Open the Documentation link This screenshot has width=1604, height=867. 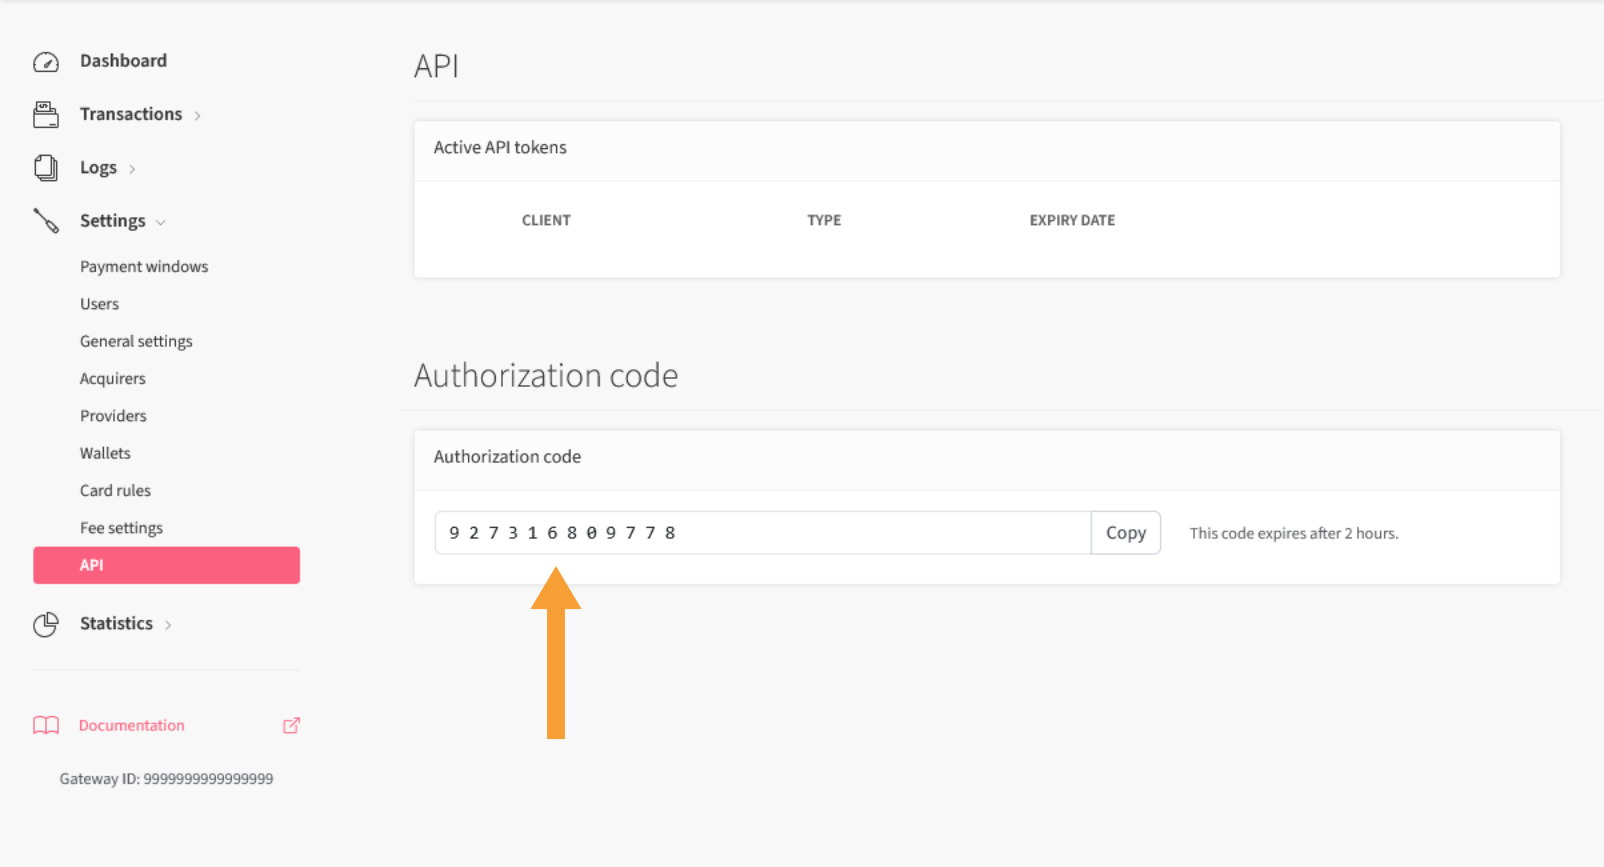pyautogui.click(x=132, y=726)
